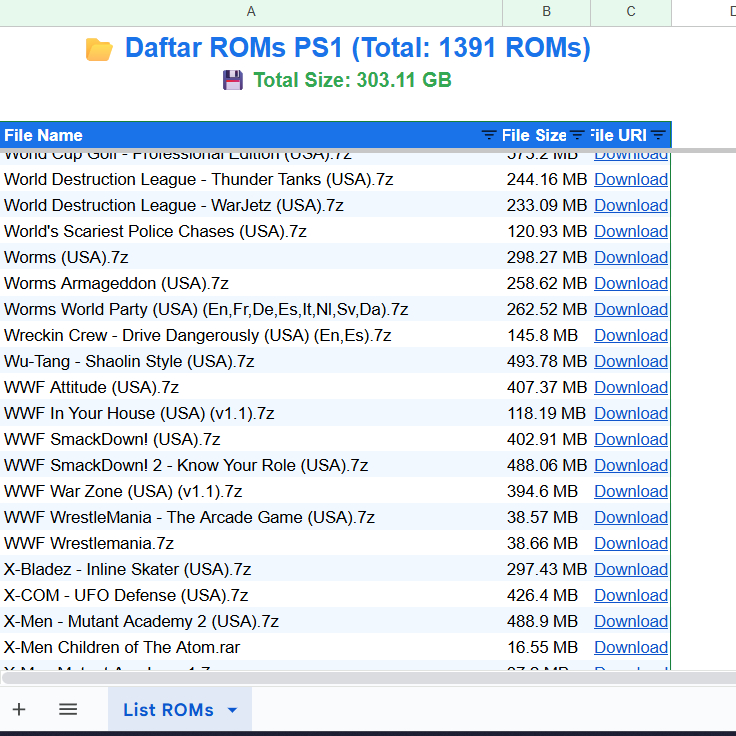Click Download for X-Men Children of The Atom

click(630, 647)
